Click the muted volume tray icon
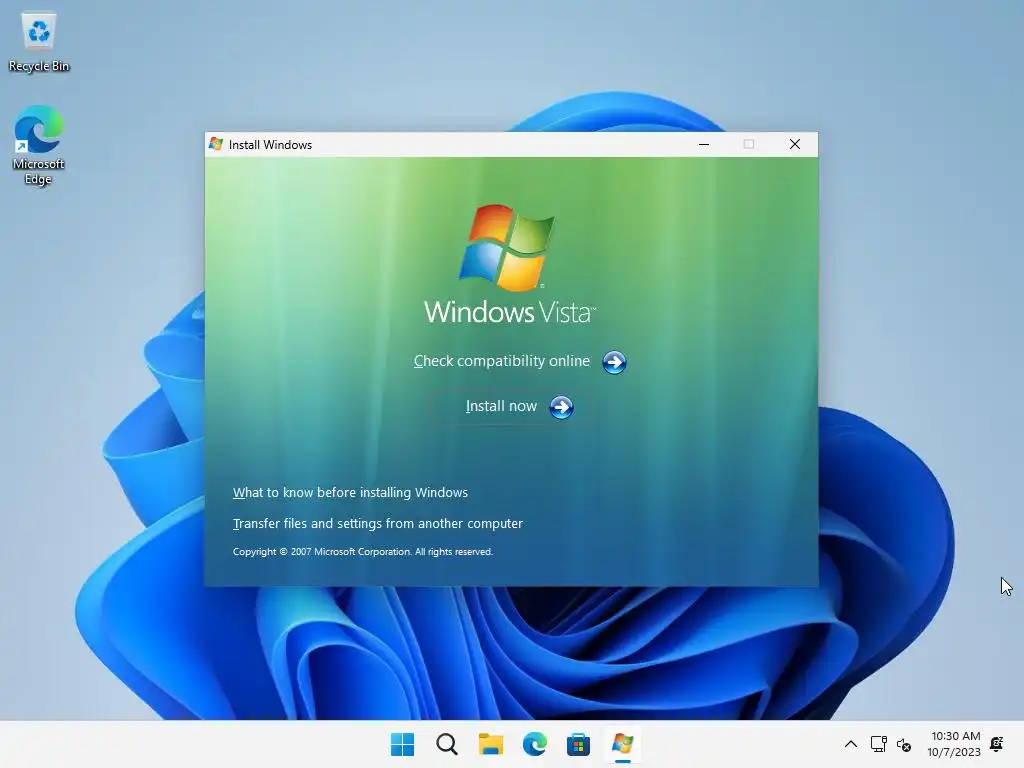Viewport: 1024px width, 768px height. pyautogui.click(x=904, y=744)
